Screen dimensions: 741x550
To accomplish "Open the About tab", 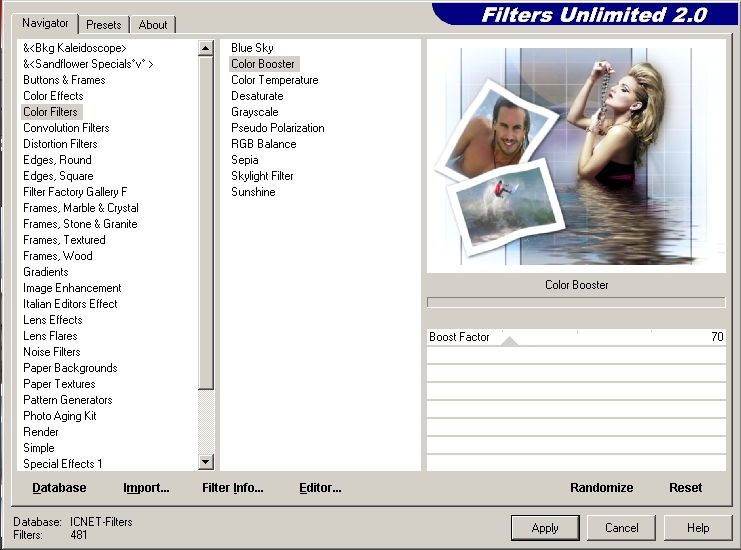I will [153, 25].
